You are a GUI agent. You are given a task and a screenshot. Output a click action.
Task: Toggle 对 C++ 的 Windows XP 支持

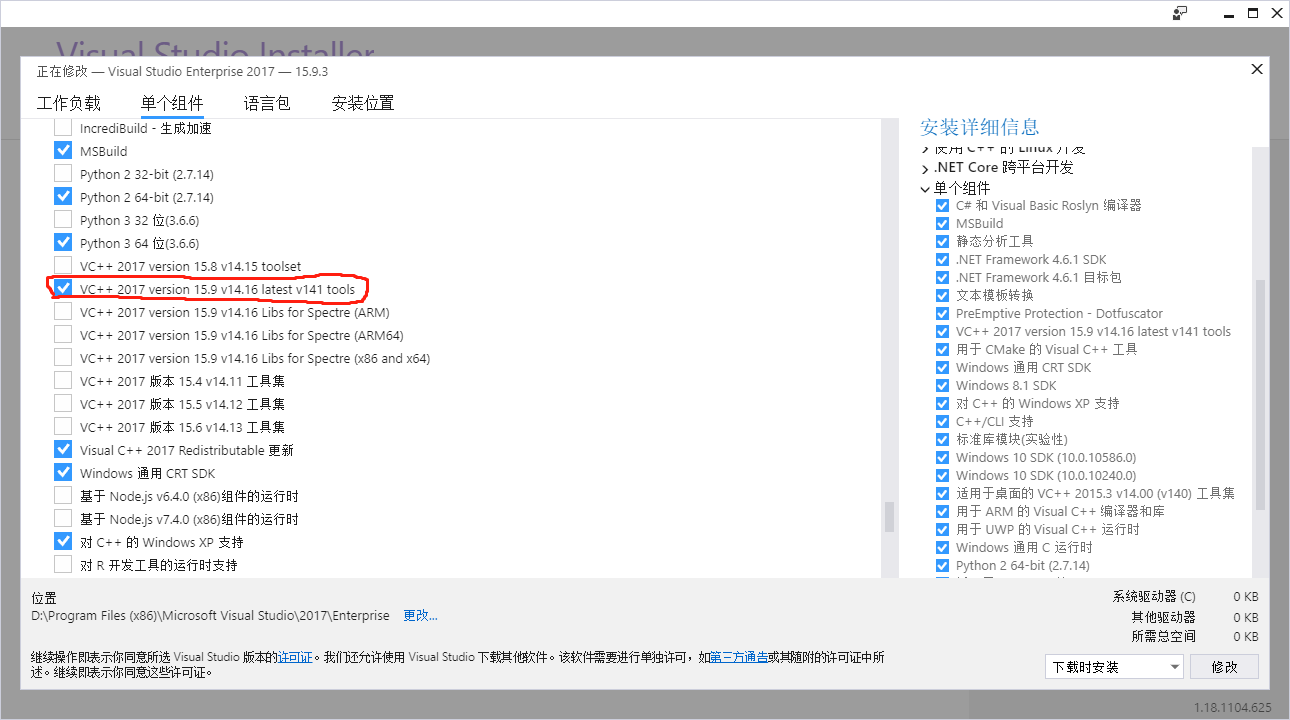[62, 541]
